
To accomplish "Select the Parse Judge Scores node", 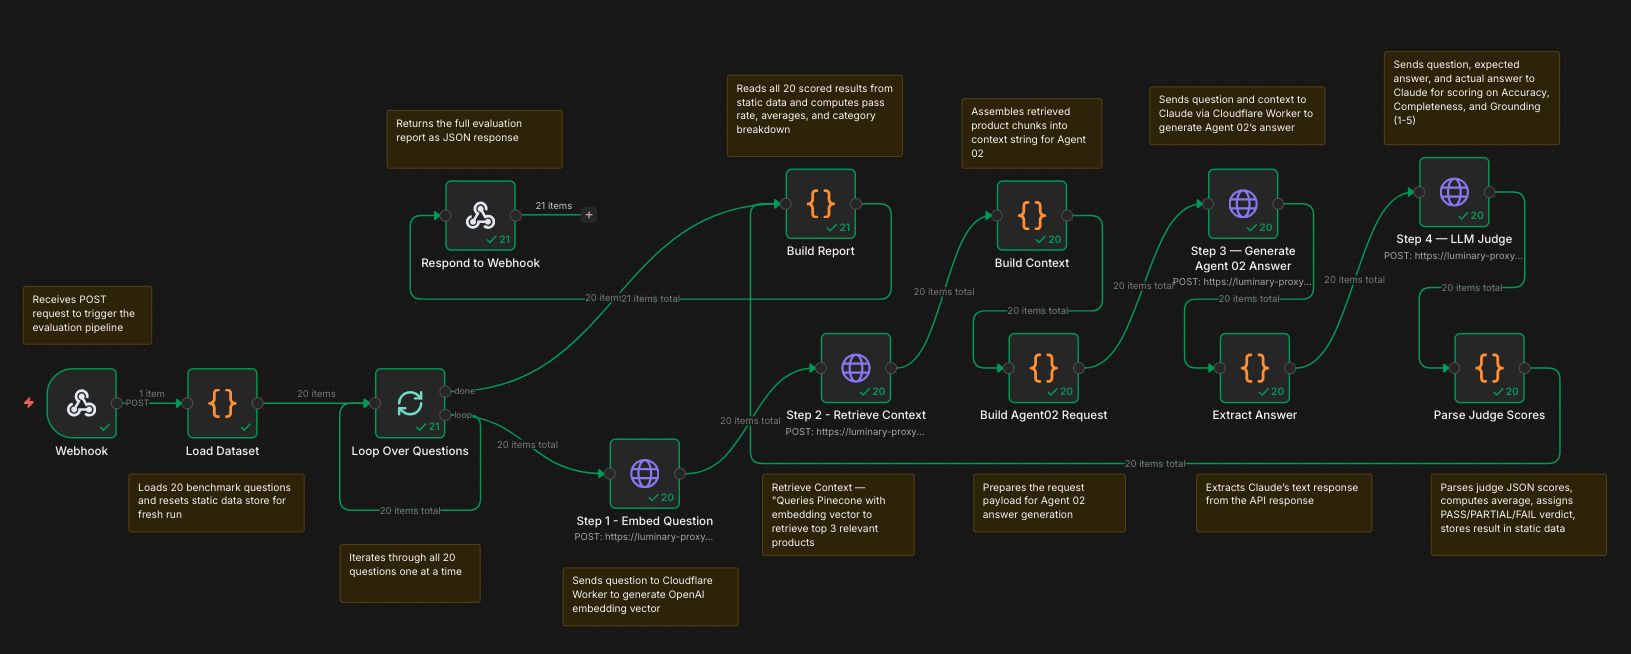I will 1489,368.
